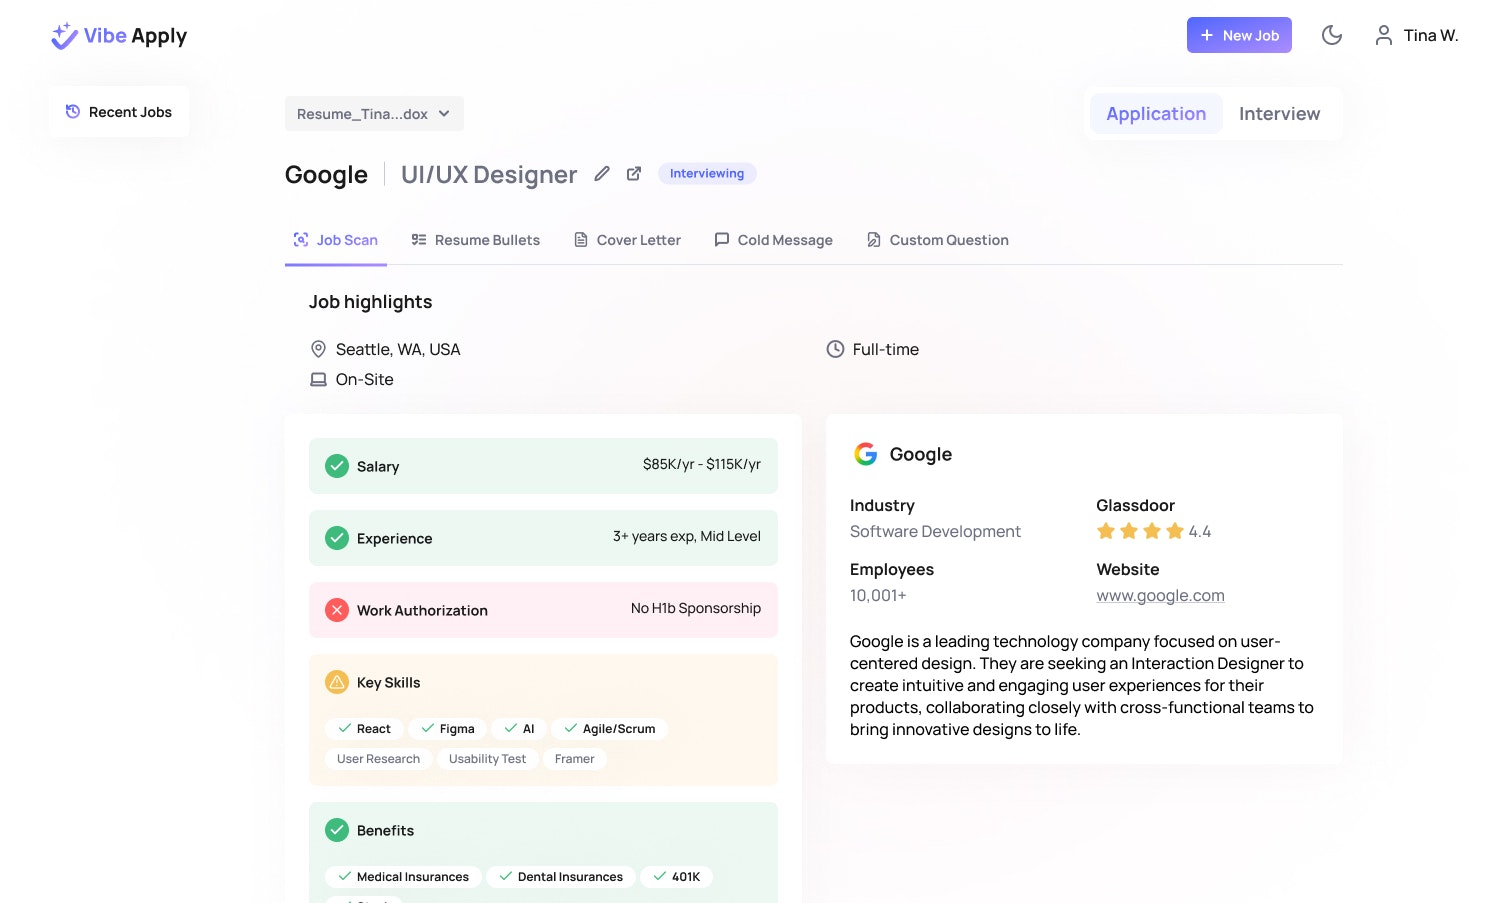Click the Cold Message chat icon
Image resolution: width=1512 pixels, height=903 pixels.
click(722, 240)
